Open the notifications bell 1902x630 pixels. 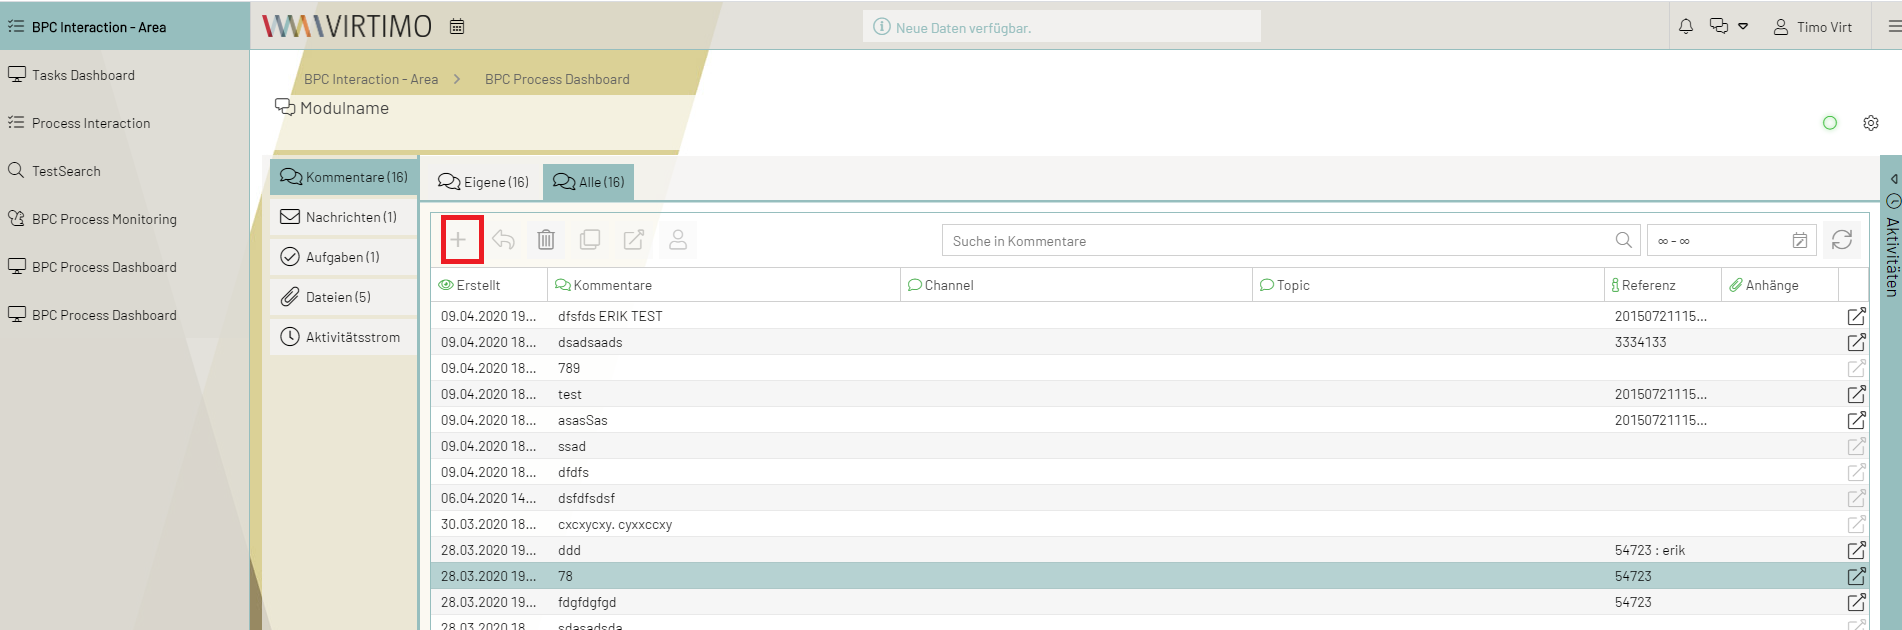click(1686, 27)
